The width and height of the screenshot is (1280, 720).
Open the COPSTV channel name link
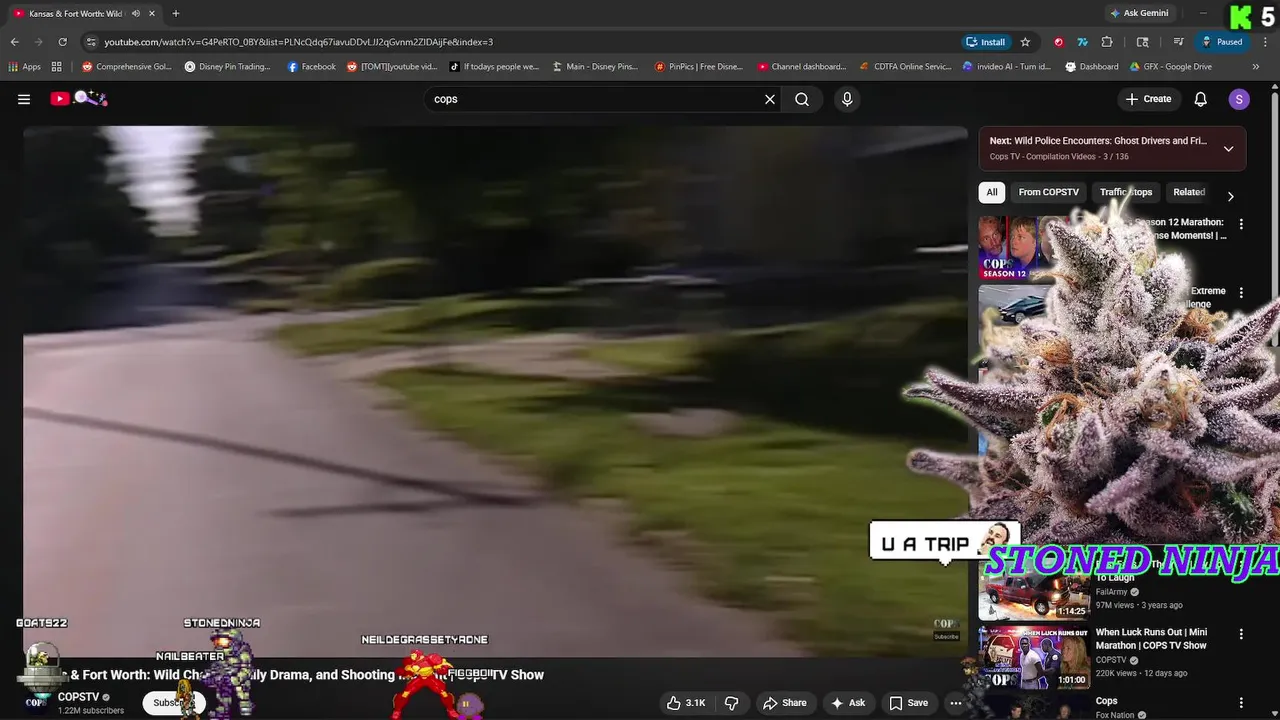click(x=78, y=697)
